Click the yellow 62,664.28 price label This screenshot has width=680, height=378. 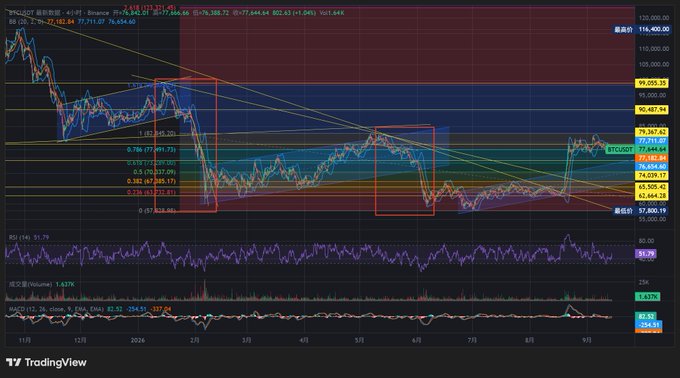coord(652,196)
